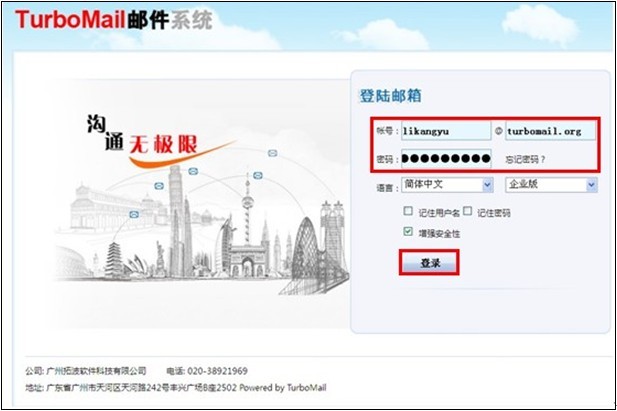Click the envelope icon above the pagoda

coord(134,215)
